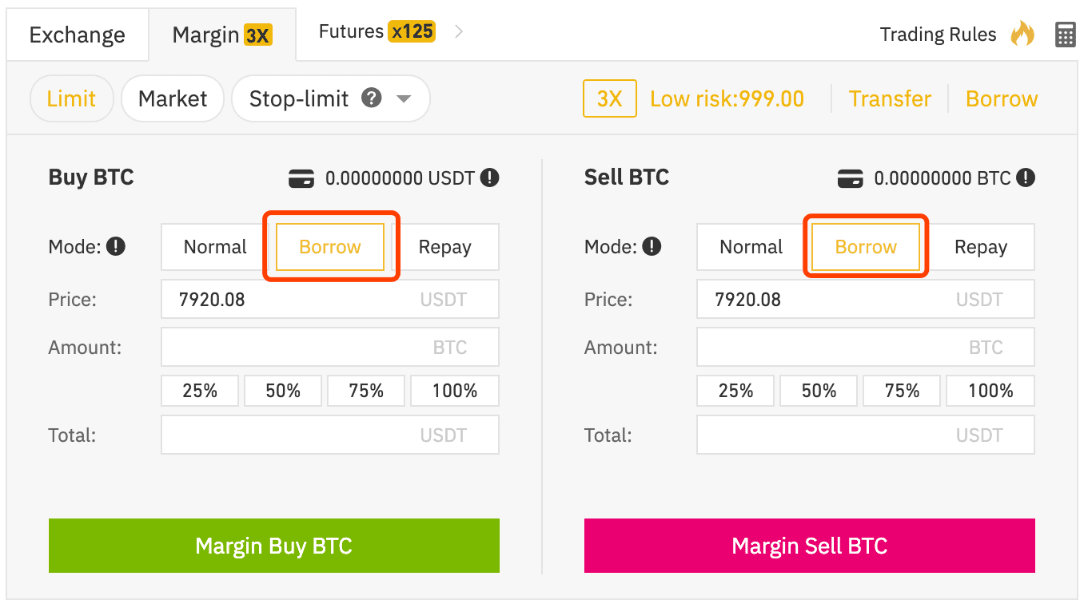Open the calculator icon at top right

[1064, 34]
